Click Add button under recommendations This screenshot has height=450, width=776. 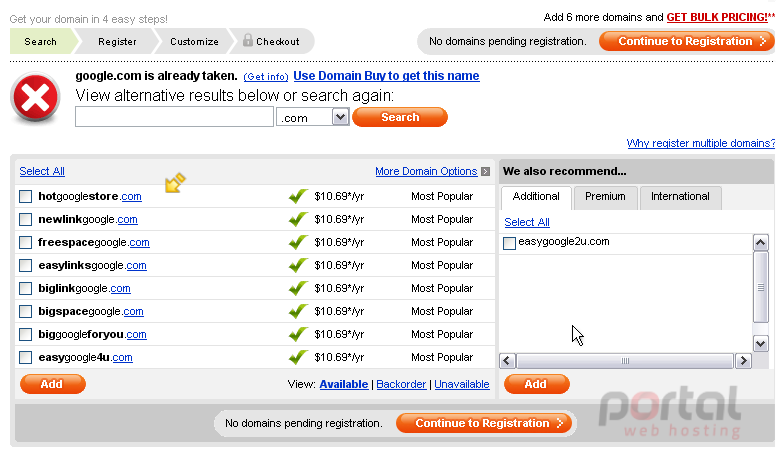click(536, 384)
